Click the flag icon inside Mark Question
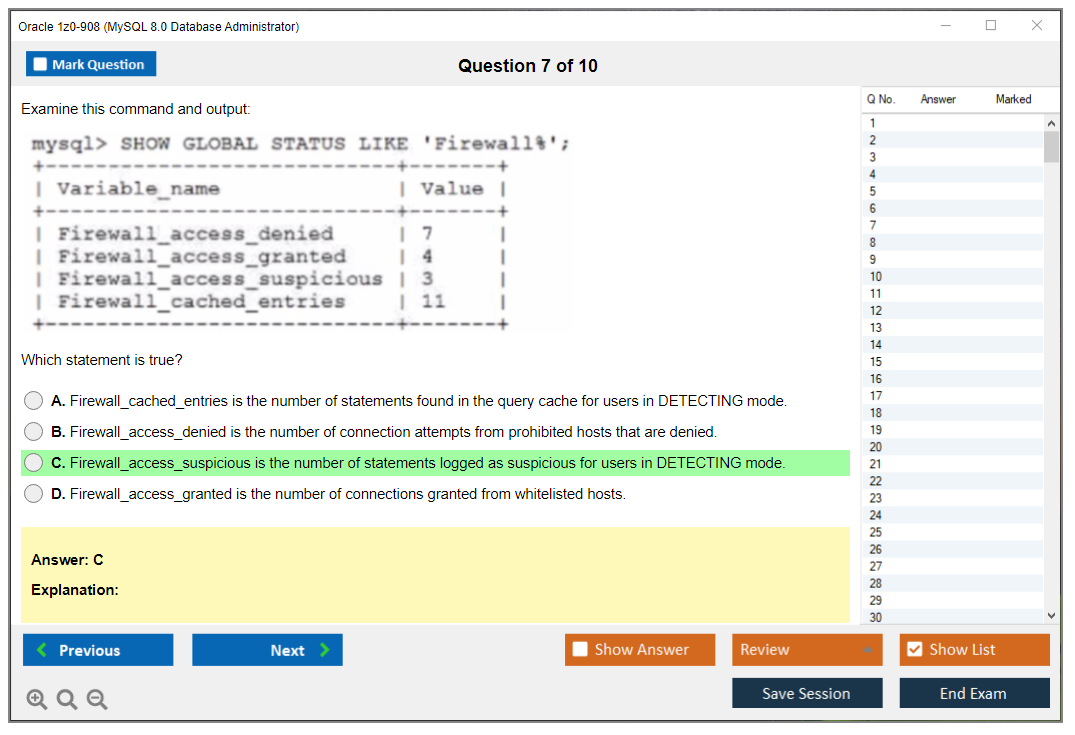 pyautogui.click(x=39, y=63)
